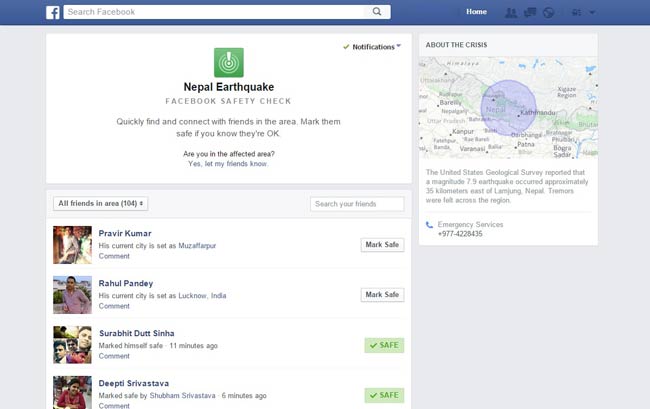
Task: Click the Facebook logo icon
Action: click(53, 12)
